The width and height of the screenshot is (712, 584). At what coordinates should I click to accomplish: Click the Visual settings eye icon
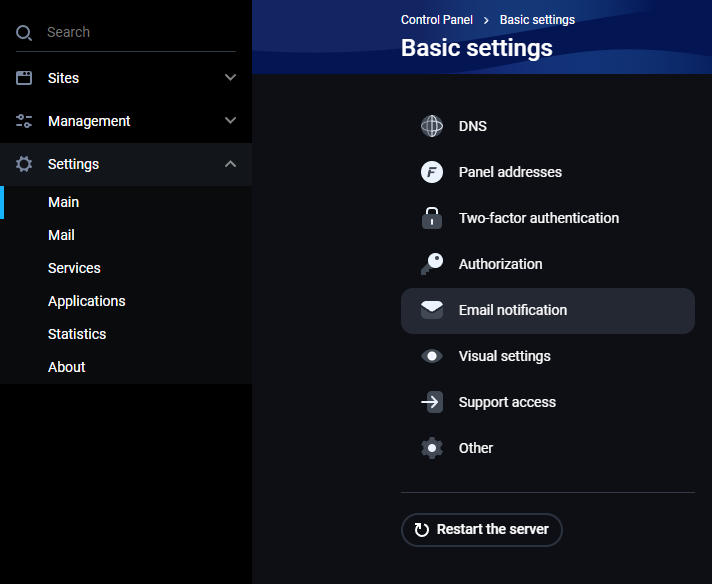(x=431, y=356)
